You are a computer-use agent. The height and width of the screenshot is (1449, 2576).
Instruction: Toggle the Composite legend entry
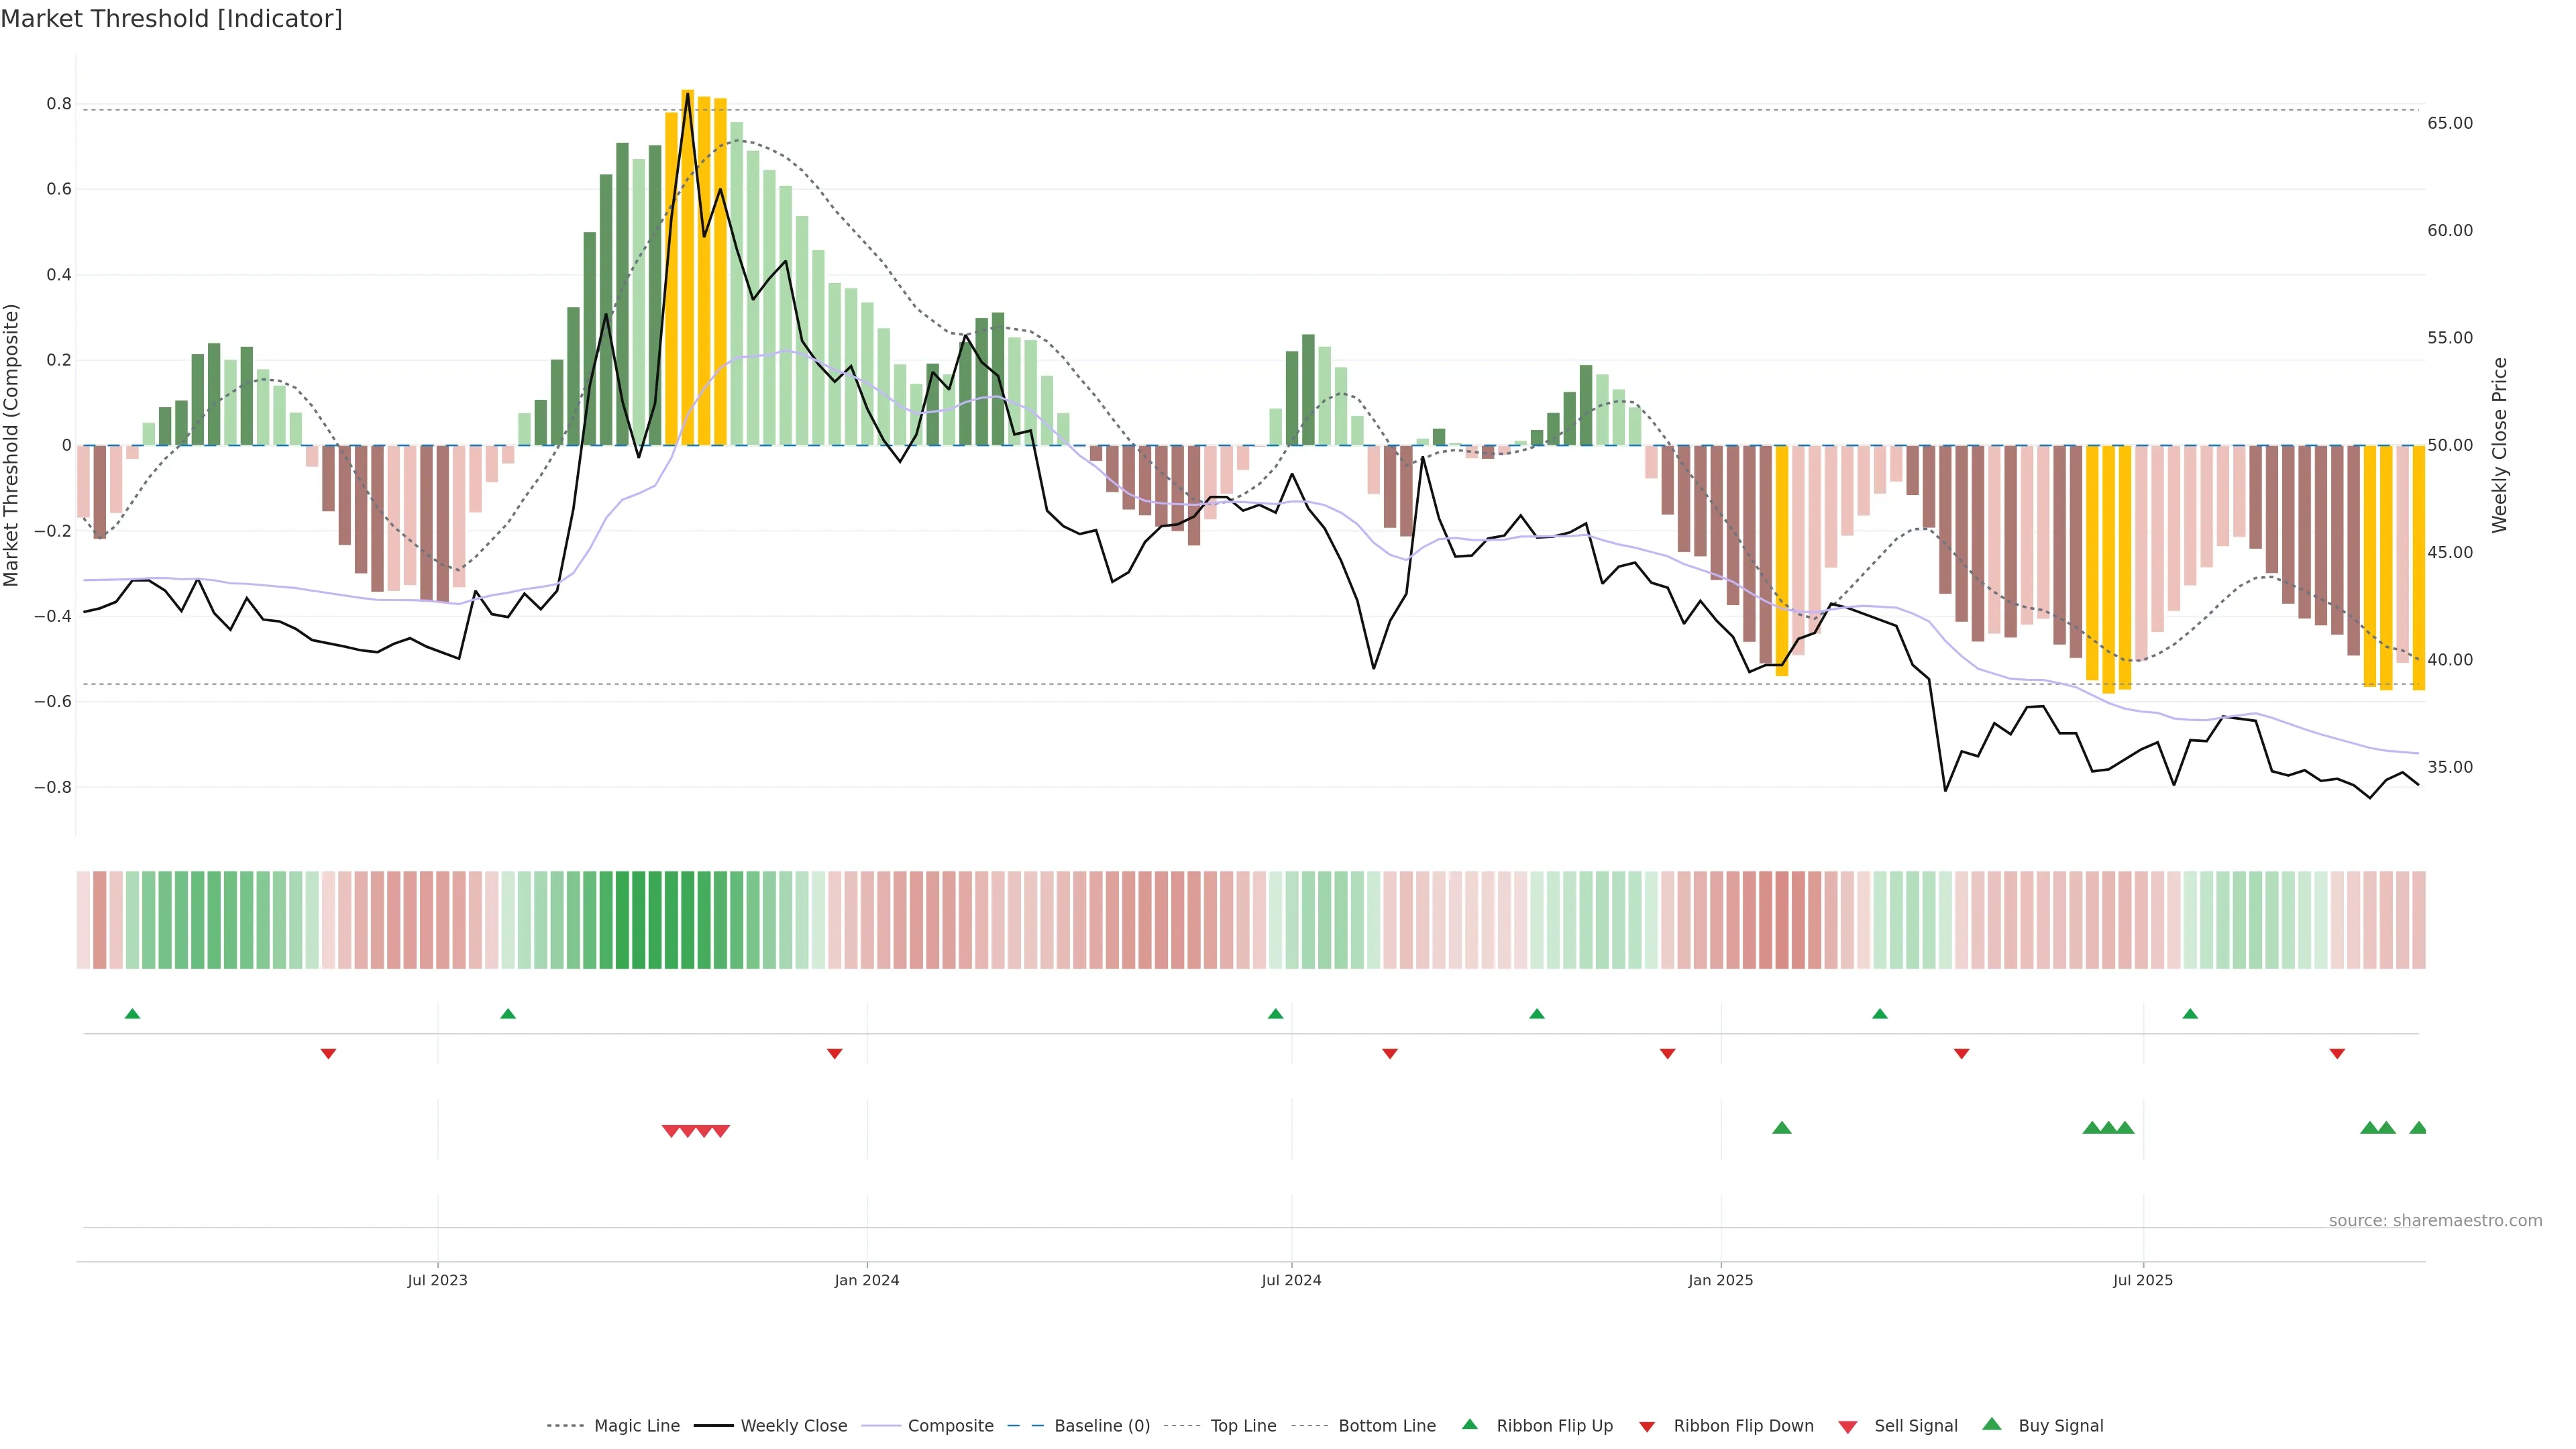tap(950, 1426)
